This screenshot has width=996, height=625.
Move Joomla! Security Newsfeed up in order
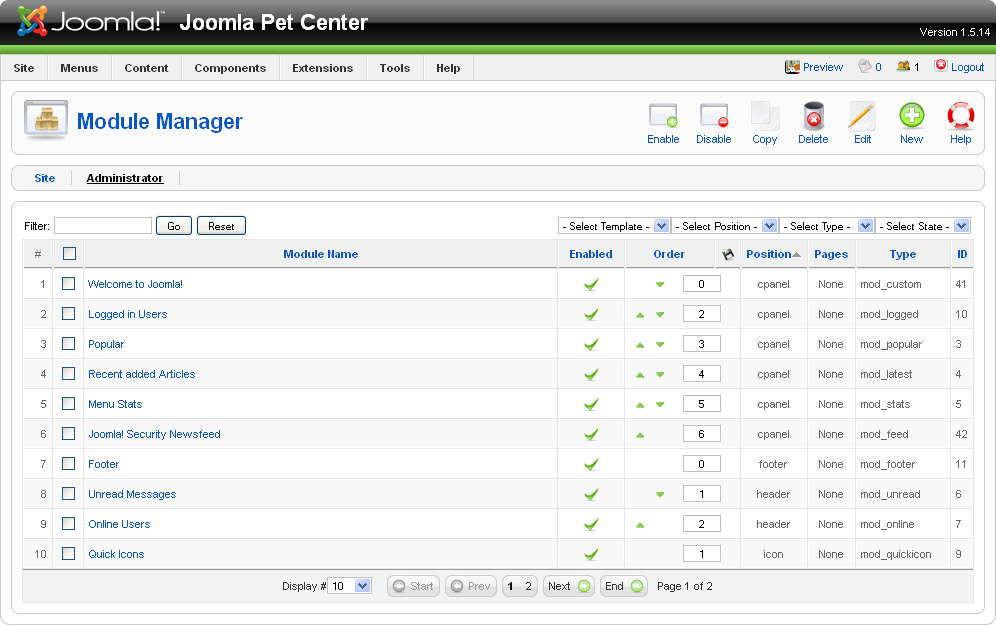[x=640, y=435]
